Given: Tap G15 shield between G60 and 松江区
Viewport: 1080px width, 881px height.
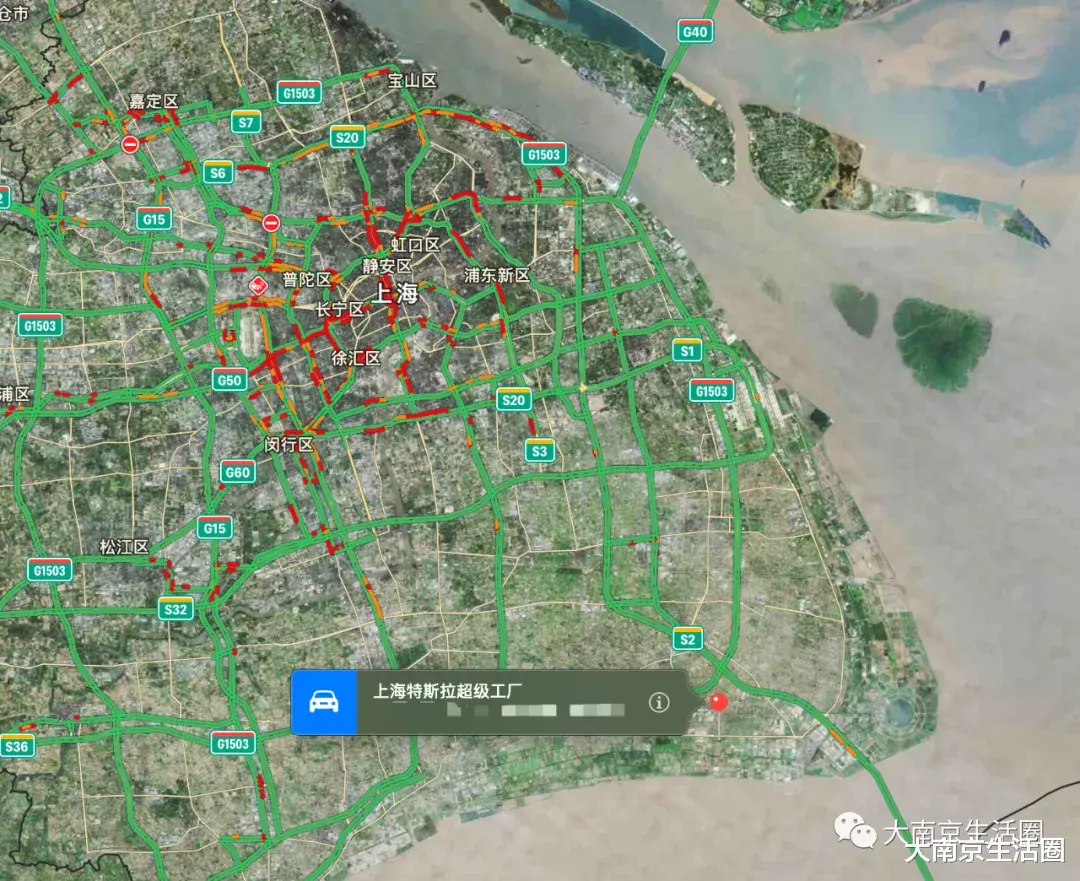Looking at the screenshot, I should [215, 528].
